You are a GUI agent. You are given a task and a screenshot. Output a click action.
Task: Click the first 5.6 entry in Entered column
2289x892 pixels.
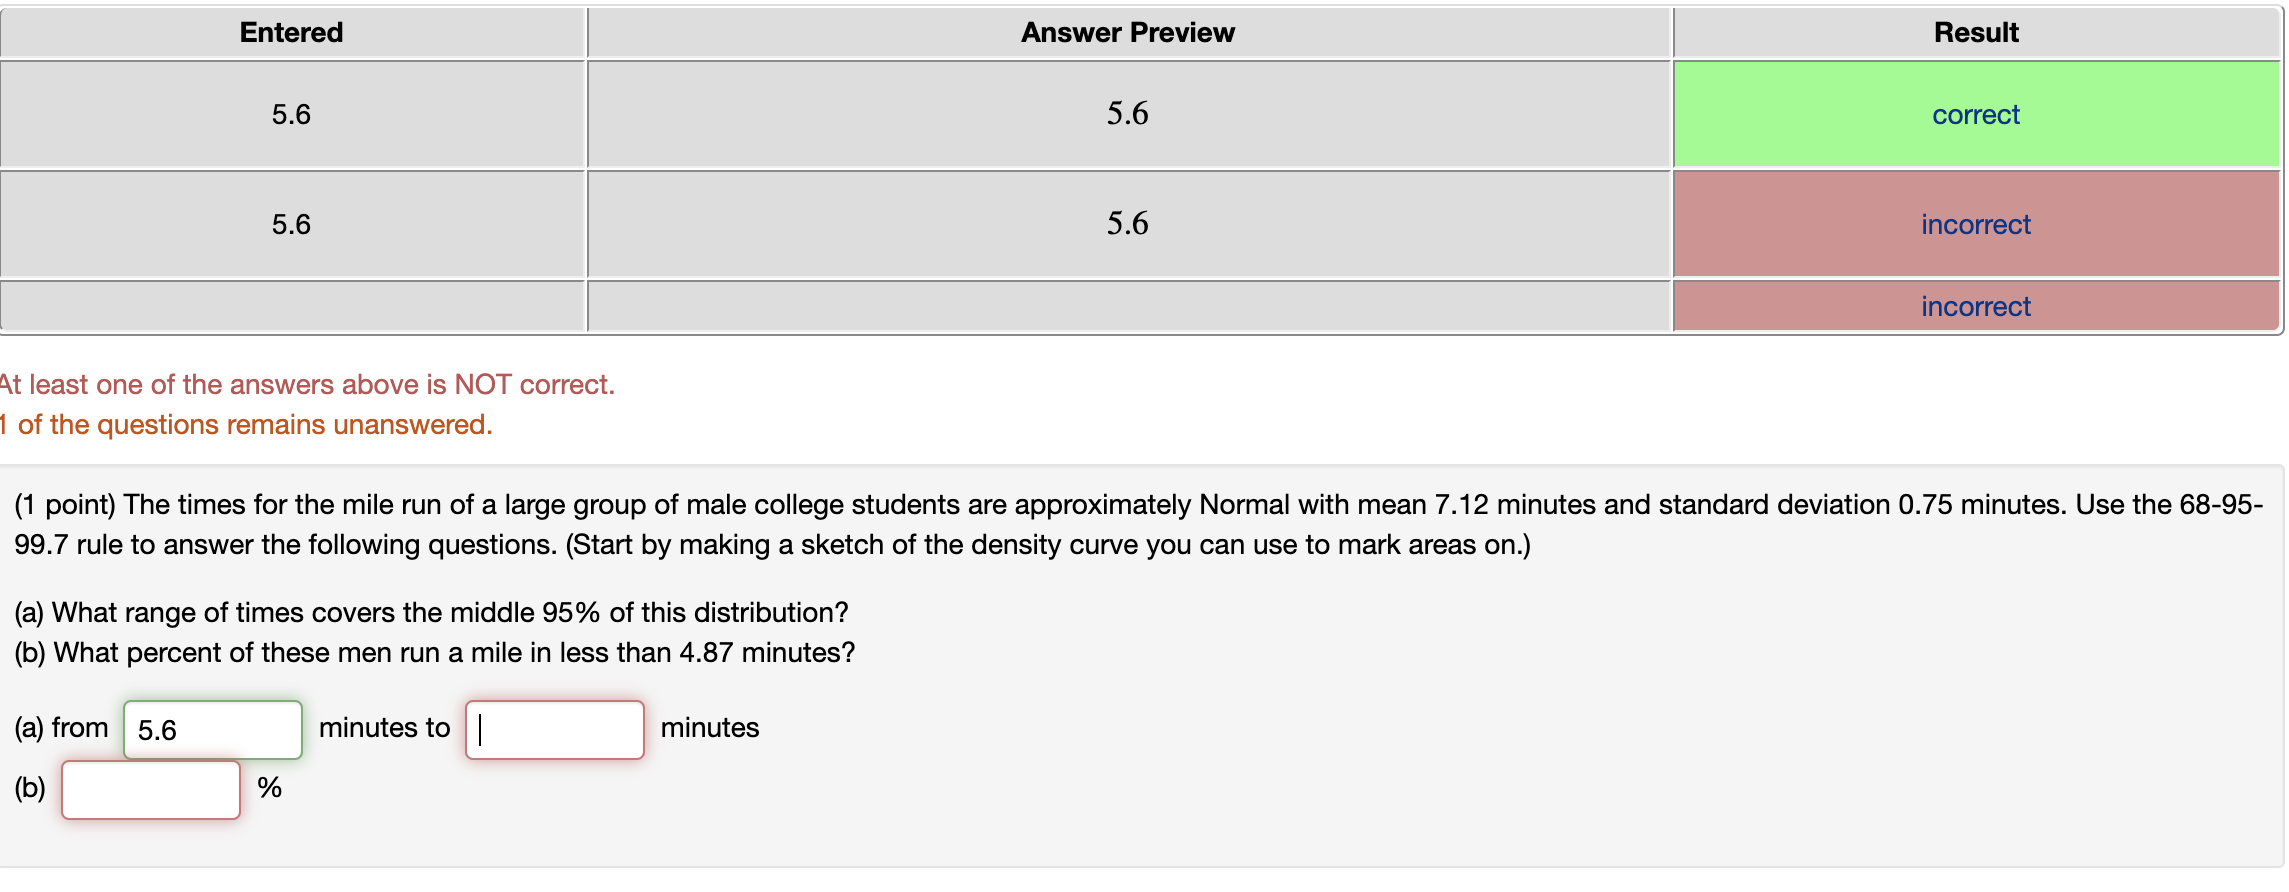[290, 114]
